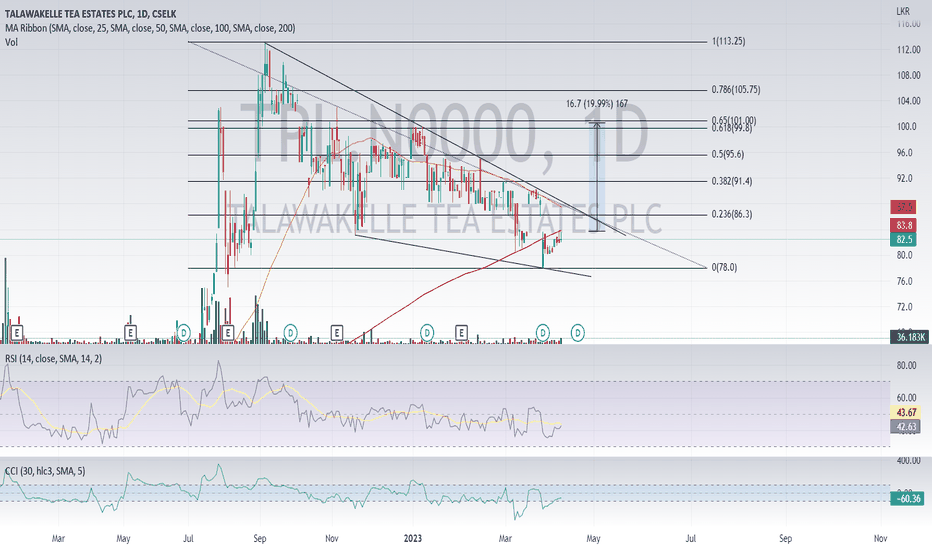The image size is (932, 550).
Task: Select the 16.7 (19.99%) 167 price range label
Action: click(x=597, y=103)
